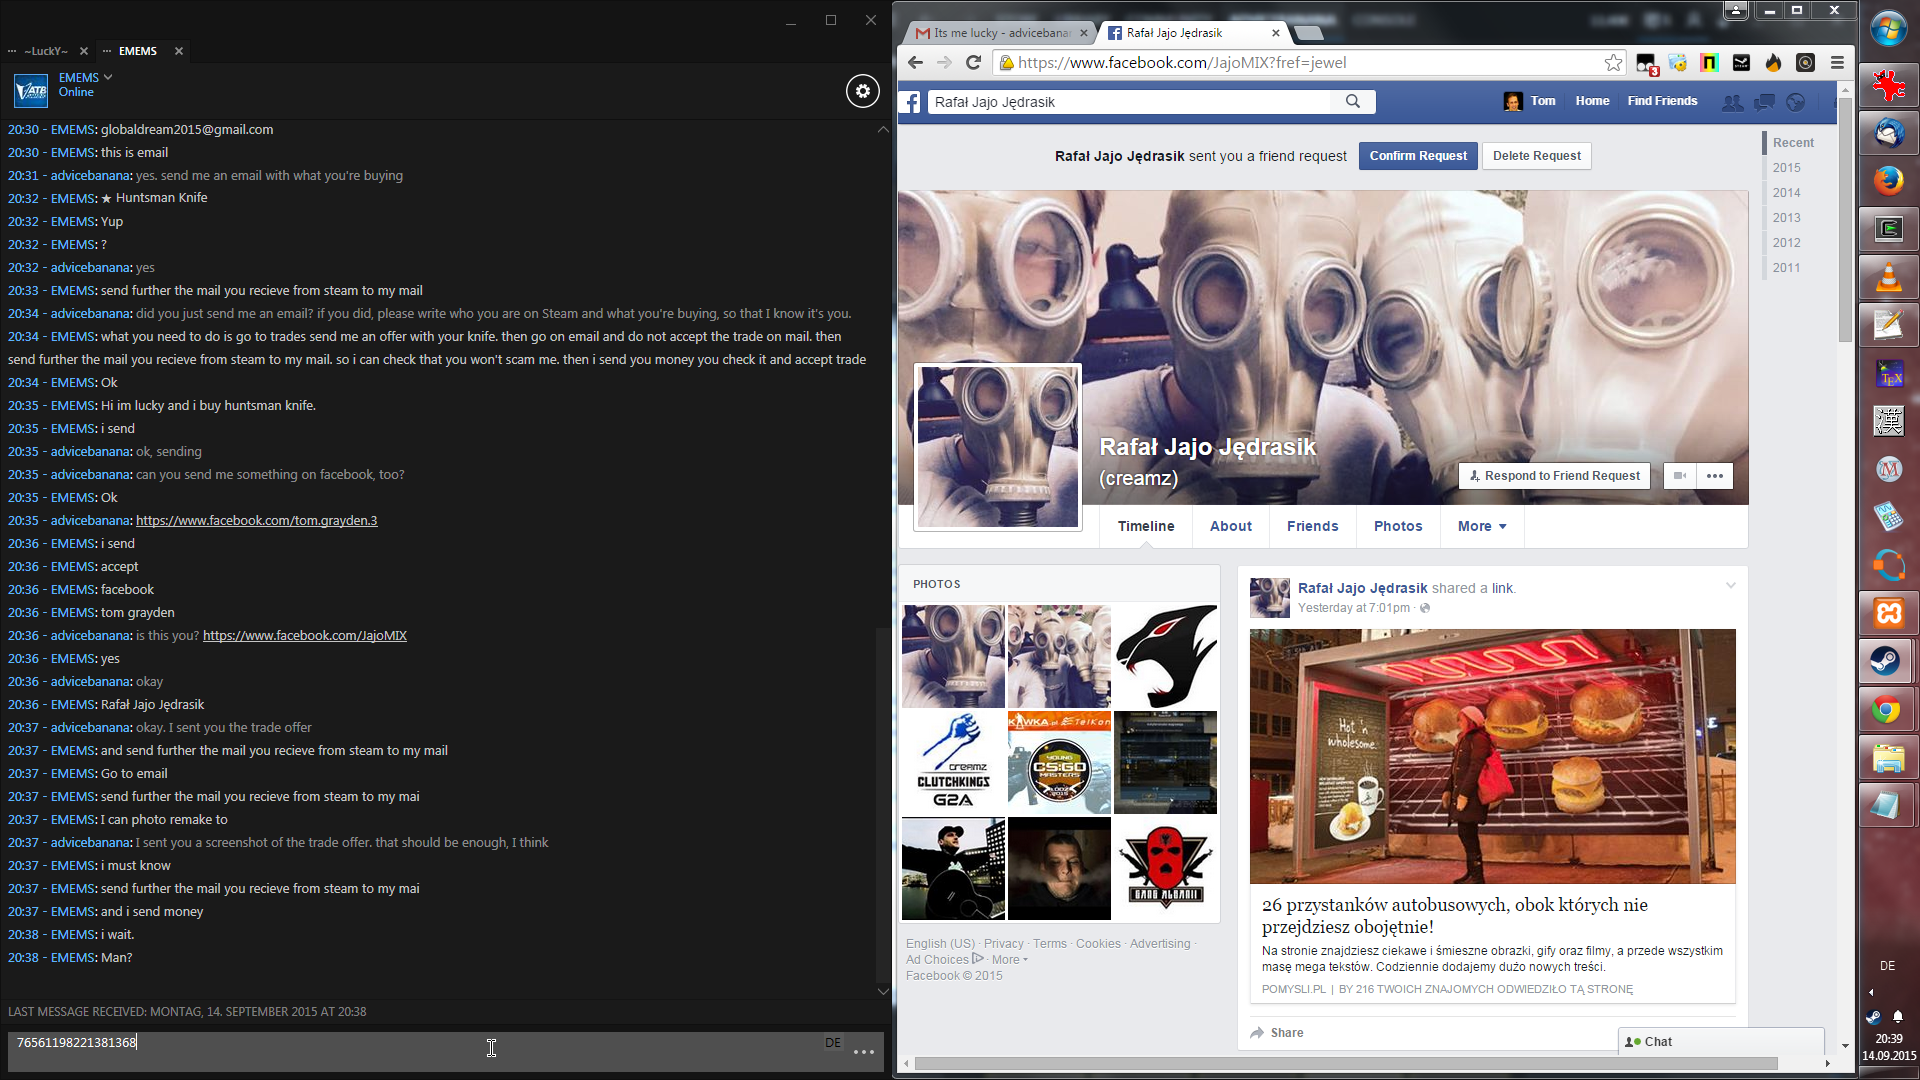
Task: Click Chrome reload page icon
Action: [973, 63]
